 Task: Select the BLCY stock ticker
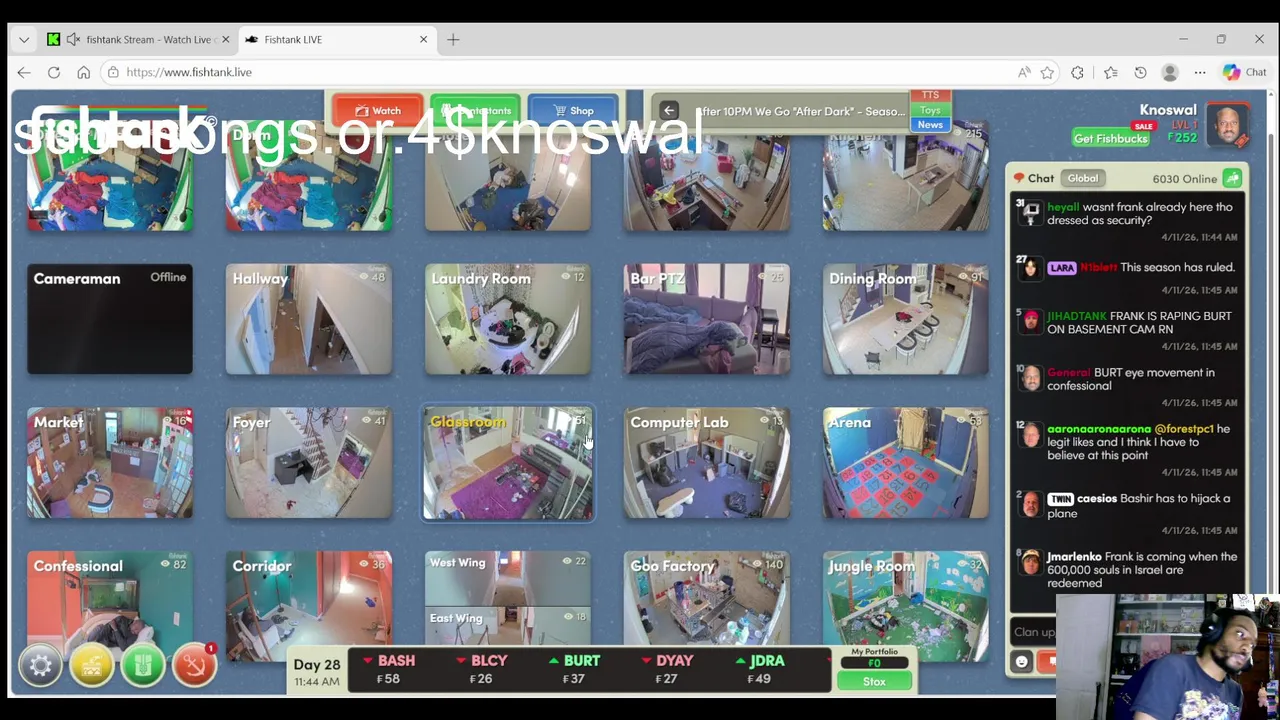[x=482, y=669]
